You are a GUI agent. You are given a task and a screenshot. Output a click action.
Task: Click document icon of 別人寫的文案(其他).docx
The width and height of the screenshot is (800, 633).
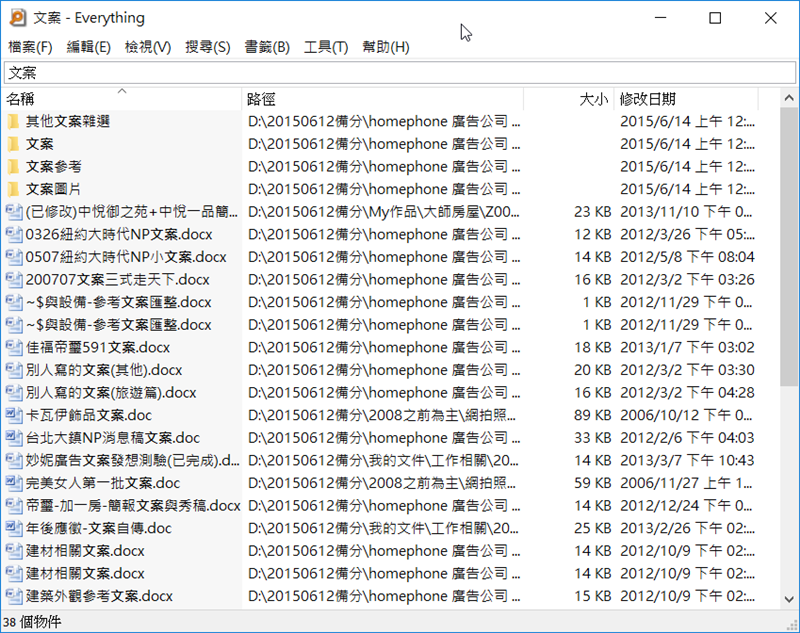[x=14, y=370]
